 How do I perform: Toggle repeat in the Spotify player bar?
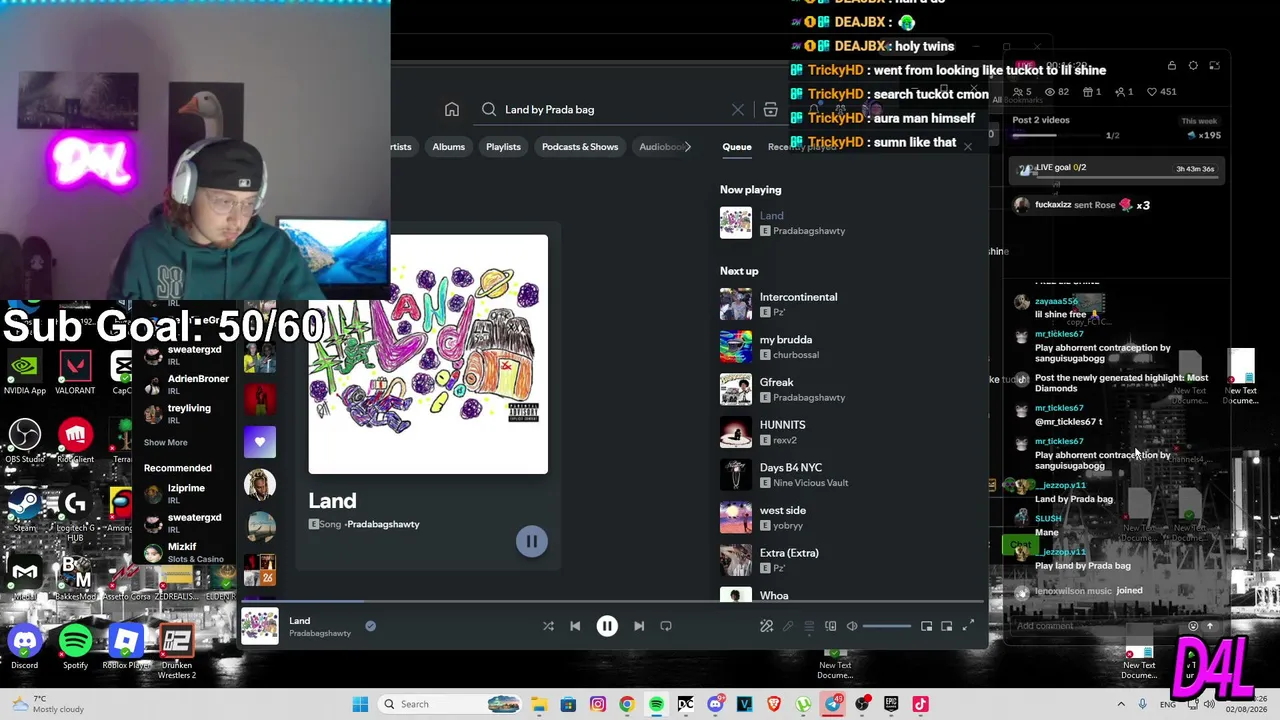coord(666,626)
